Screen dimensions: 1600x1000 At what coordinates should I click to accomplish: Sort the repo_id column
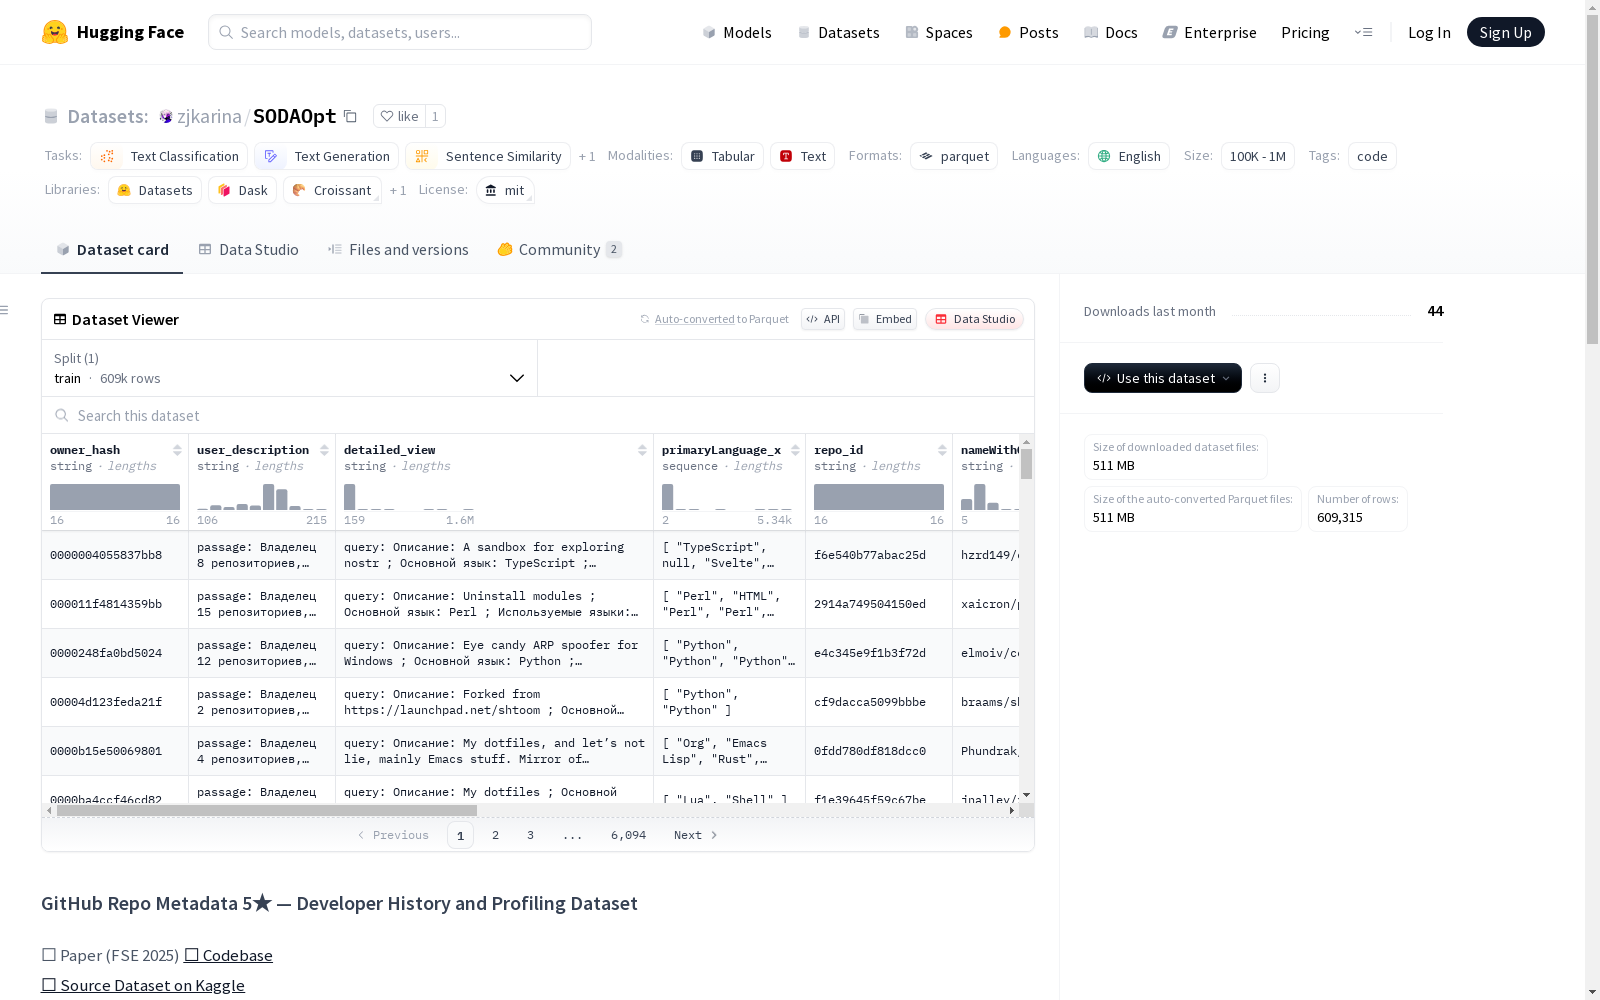pyautogui.click(x=942, y=450)
